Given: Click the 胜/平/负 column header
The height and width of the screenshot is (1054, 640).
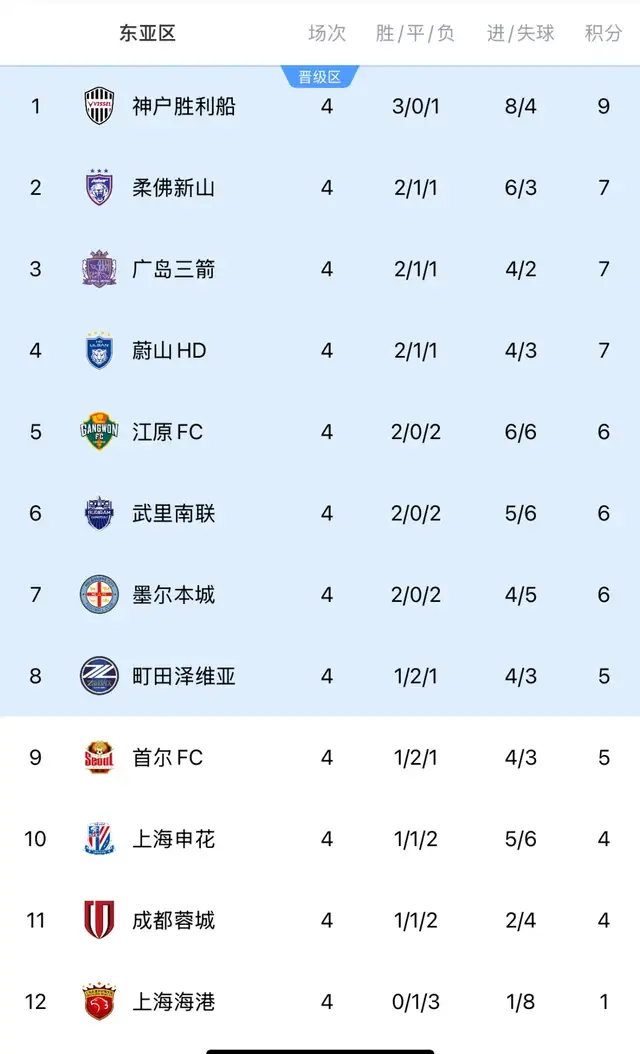Looking at the screenshot, I should pyautogui.click(x=415, y=33).
